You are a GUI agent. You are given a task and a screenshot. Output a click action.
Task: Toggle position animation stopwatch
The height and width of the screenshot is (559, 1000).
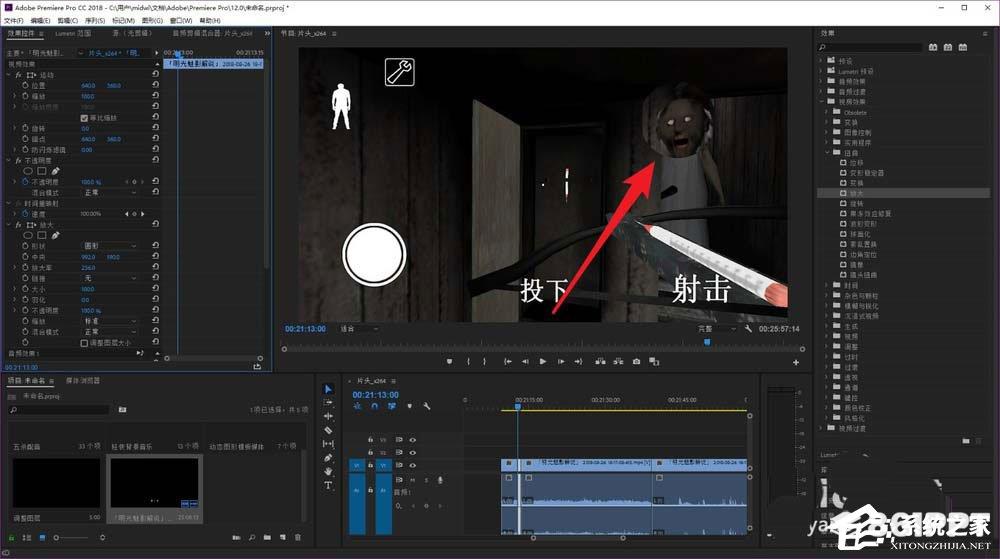pyautogui.click(x=26, y=85)
